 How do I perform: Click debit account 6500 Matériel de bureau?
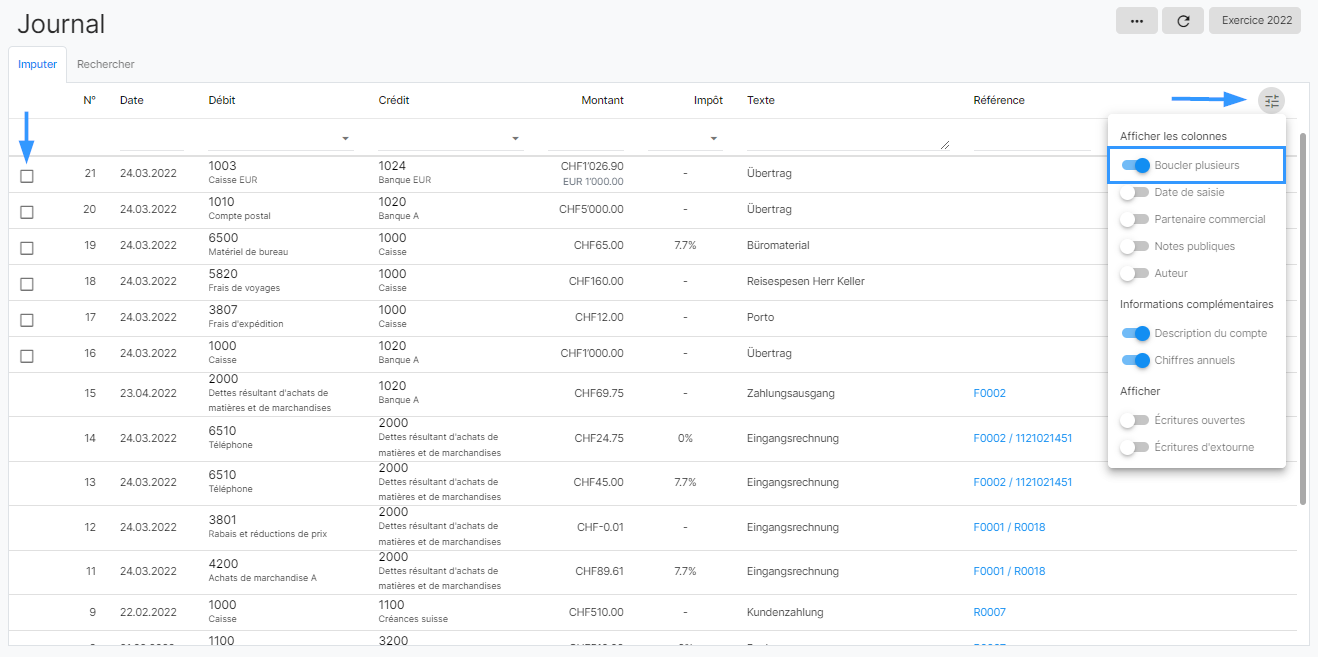coord(248,244)
